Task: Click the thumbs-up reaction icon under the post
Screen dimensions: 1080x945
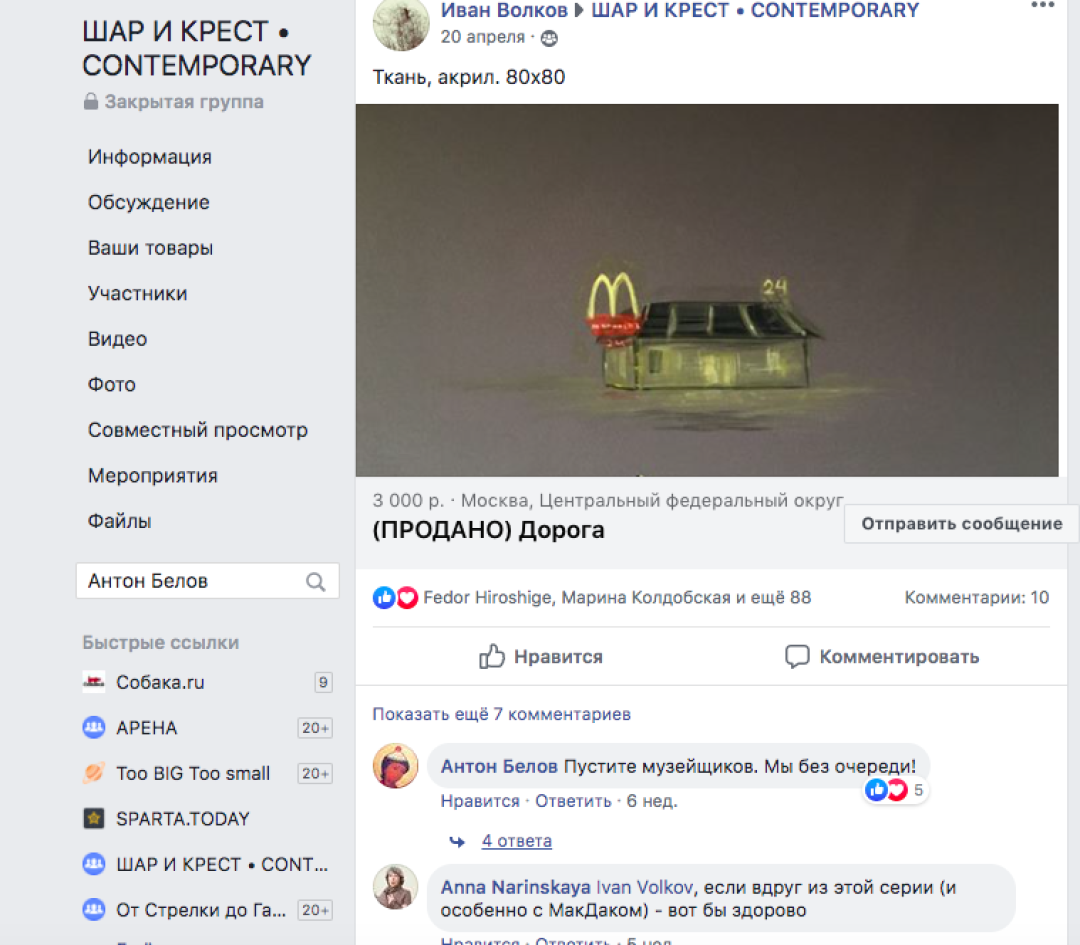Action: tap(384, 598)
